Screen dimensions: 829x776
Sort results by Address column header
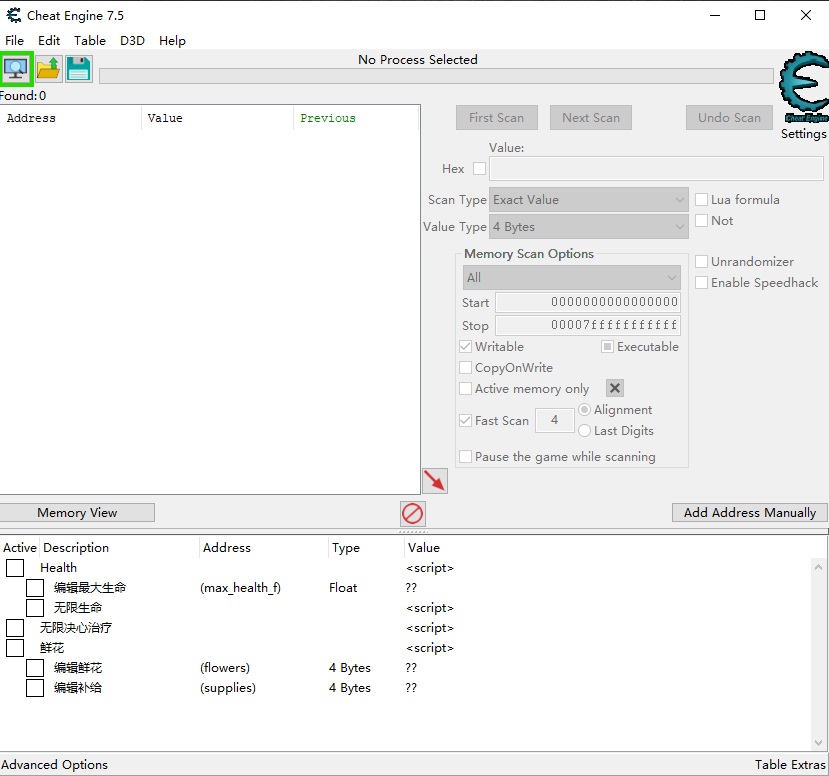tap(71, 118)
